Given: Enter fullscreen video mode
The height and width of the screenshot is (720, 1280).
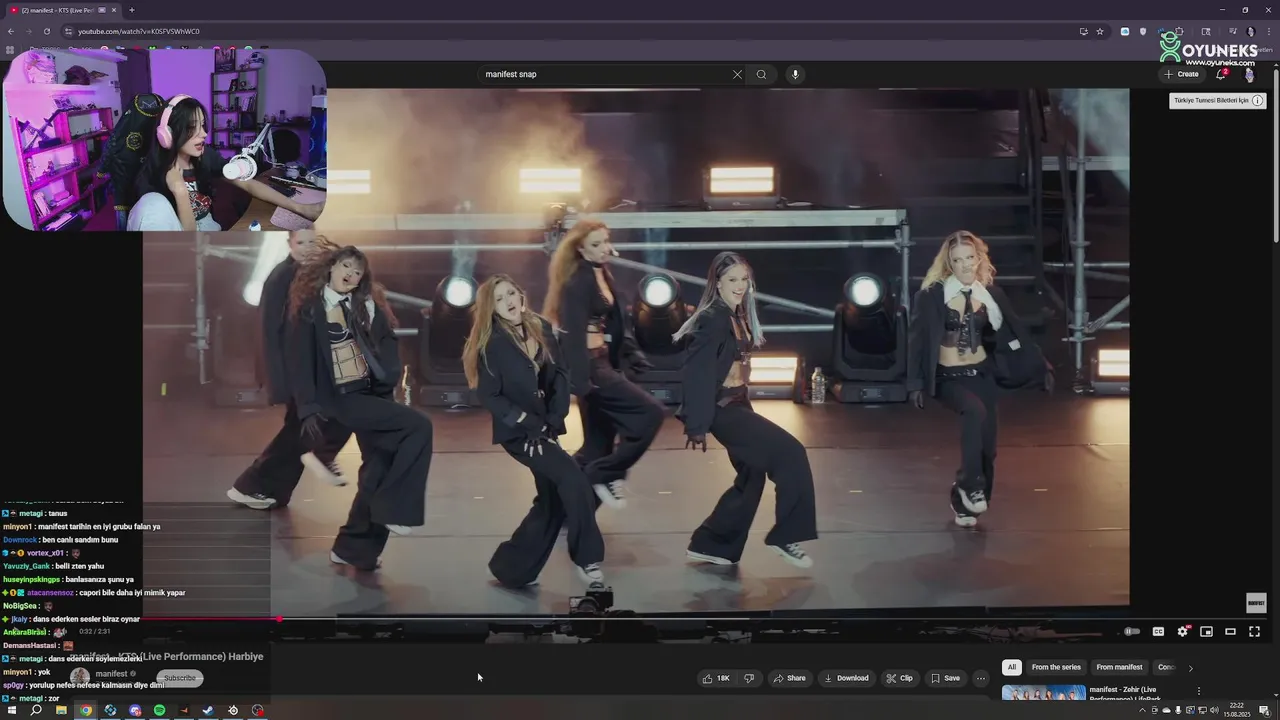Looking at the screenshot, I should coord(1254,631).
